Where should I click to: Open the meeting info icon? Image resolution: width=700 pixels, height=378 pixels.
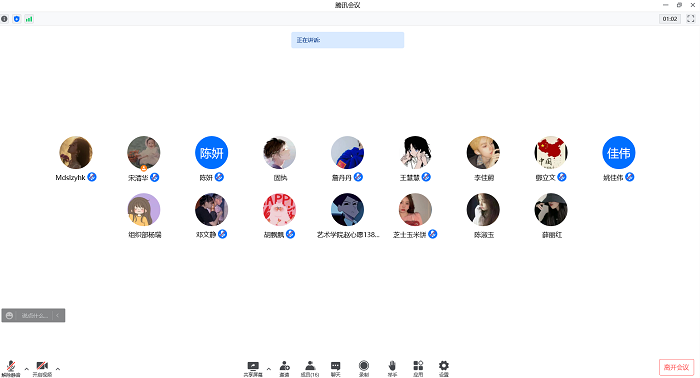coord(4,19)
